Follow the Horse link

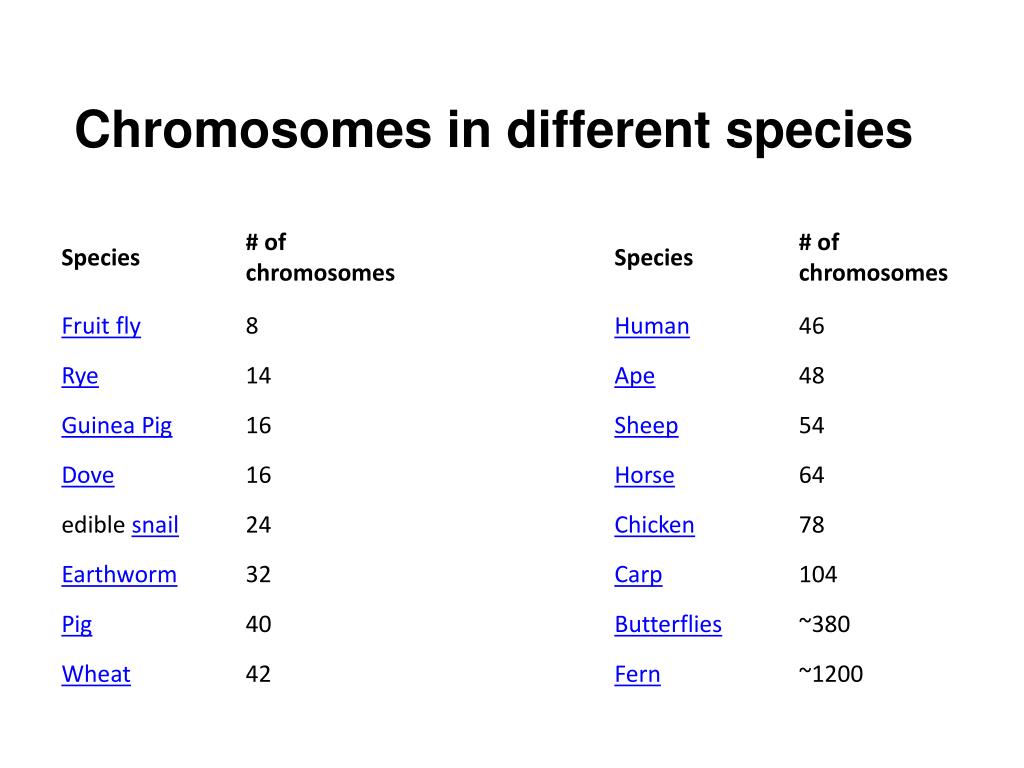(645, 475)
